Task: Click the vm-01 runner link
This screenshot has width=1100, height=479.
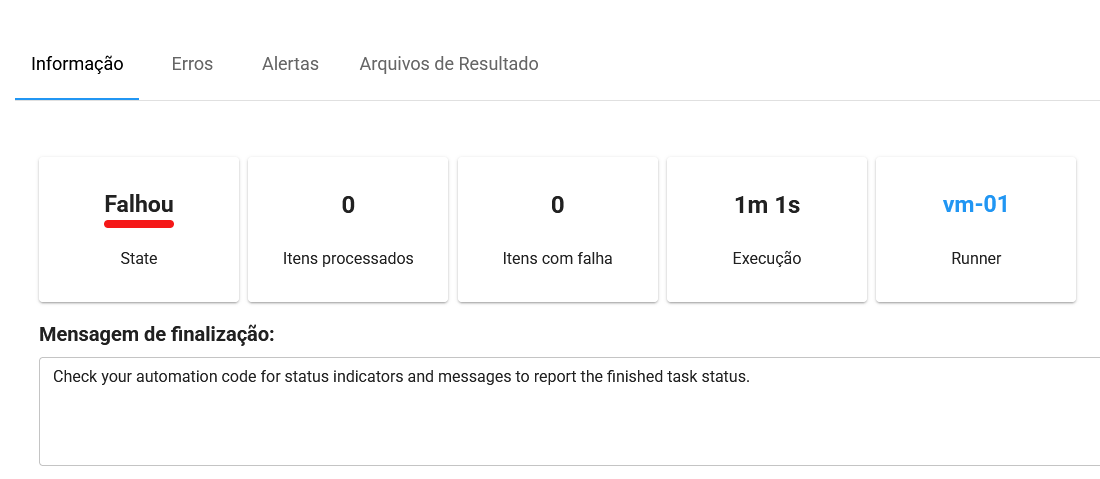Action: pyautogui.click(x=975, y=204)
